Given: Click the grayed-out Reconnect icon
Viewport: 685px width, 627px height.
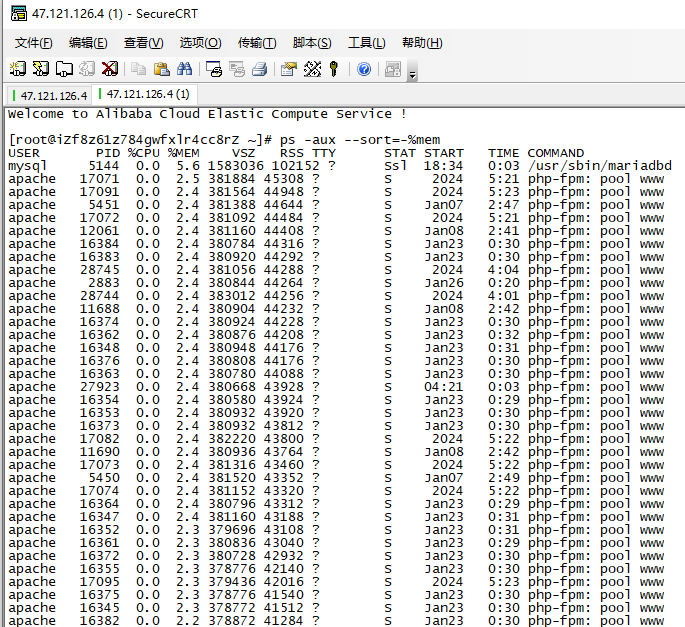Looking at the screenshot, I should coord(86,69).
